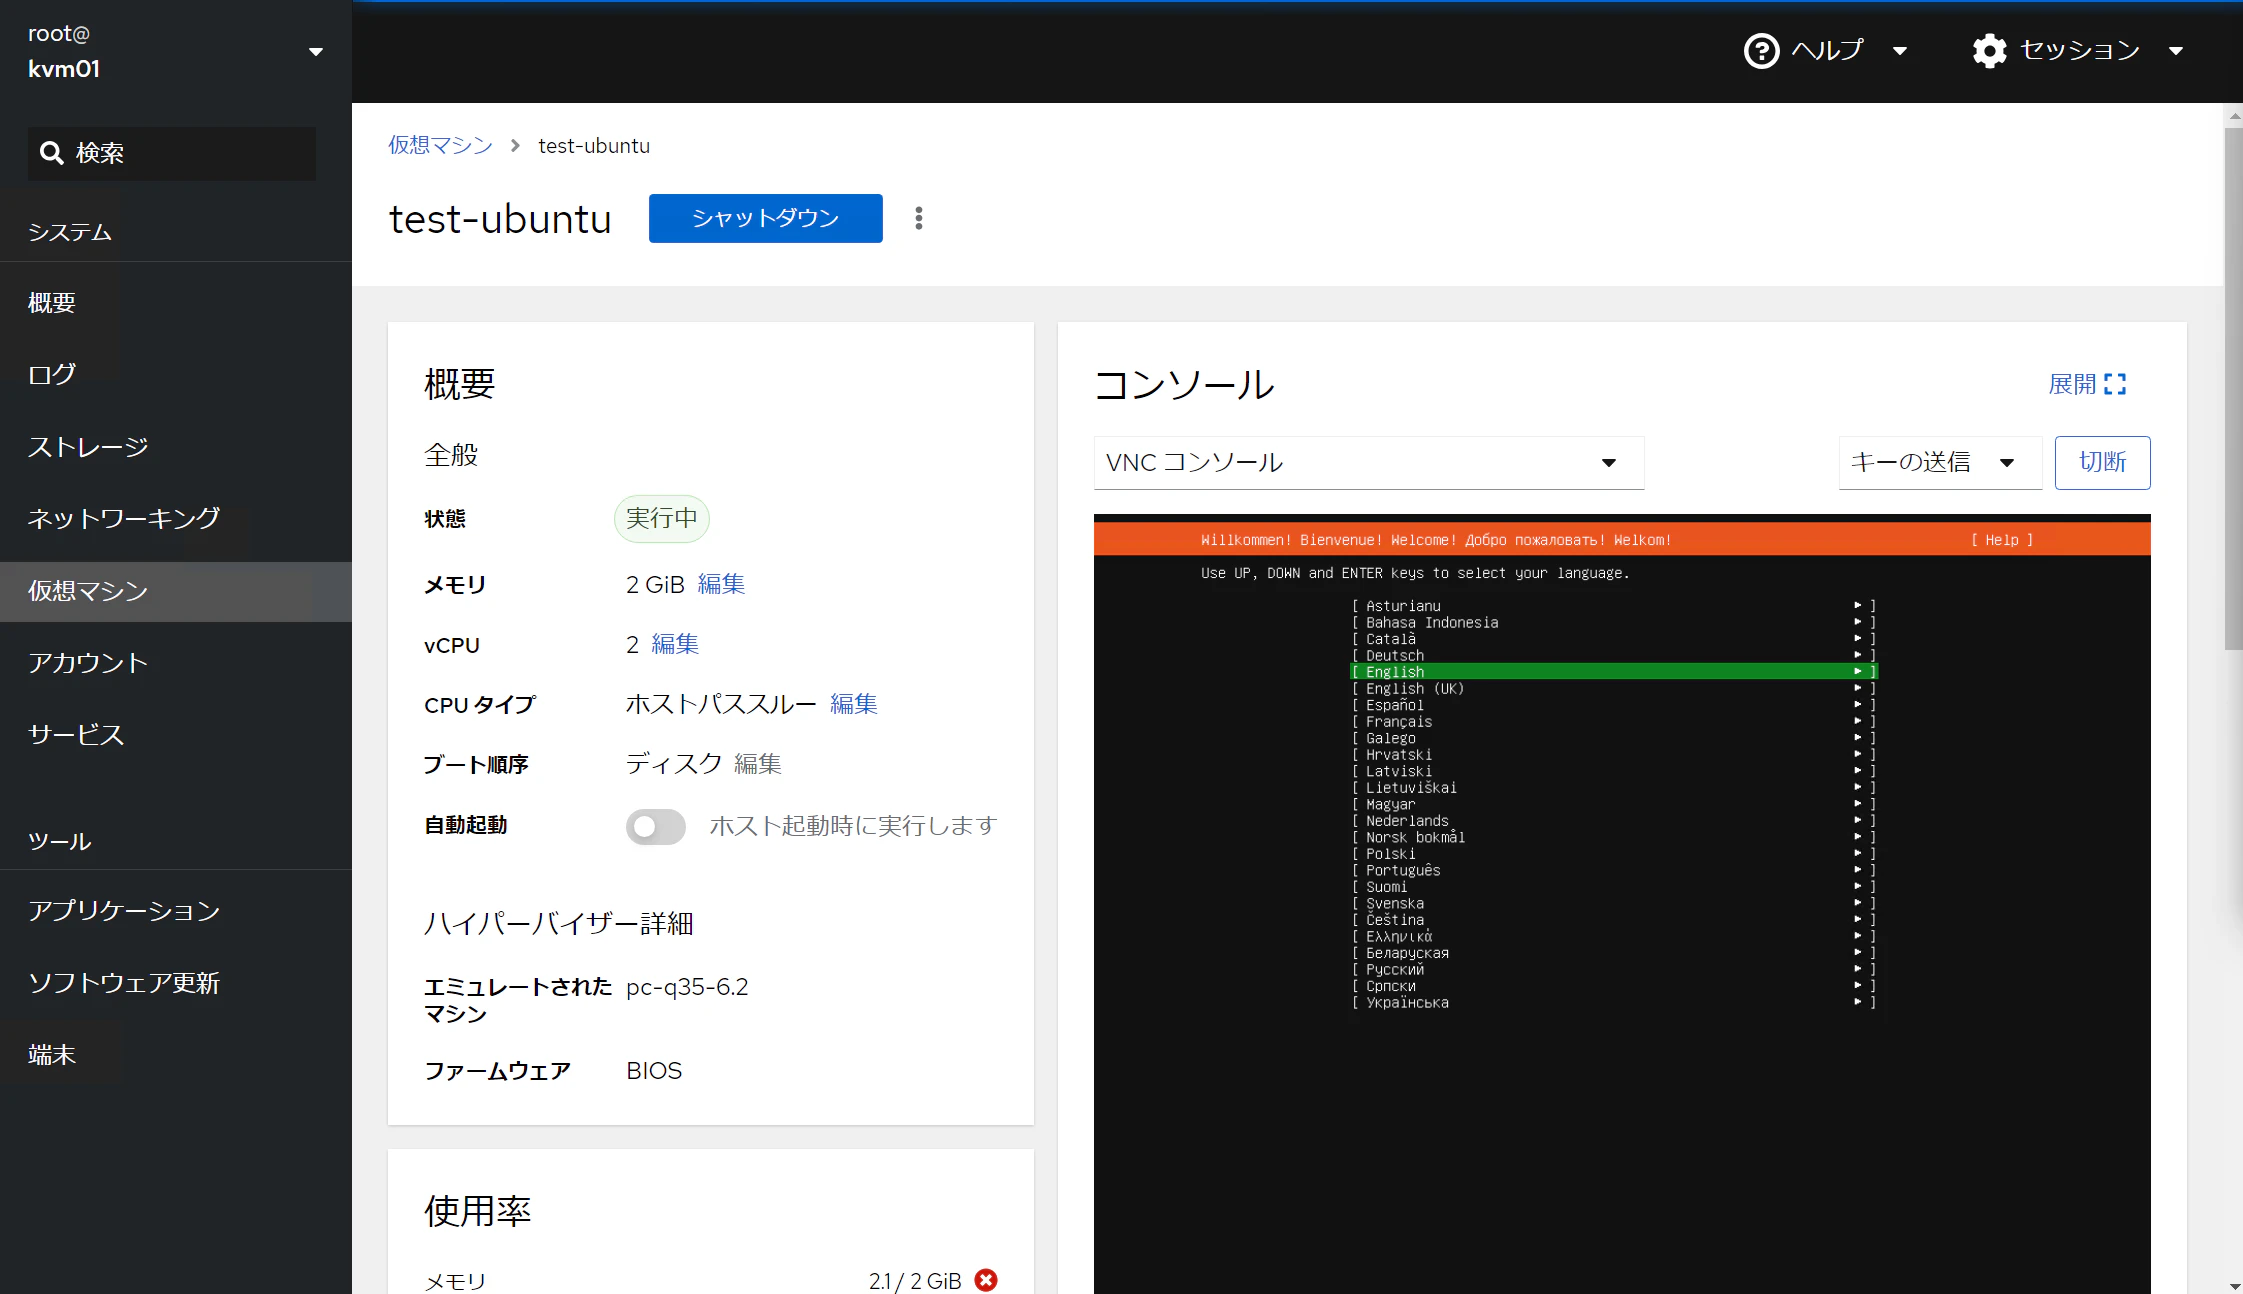The image size is (2243, 1294).
Task: Click the 仮想マシン breadcrumb link
Action: click(440, 146)
